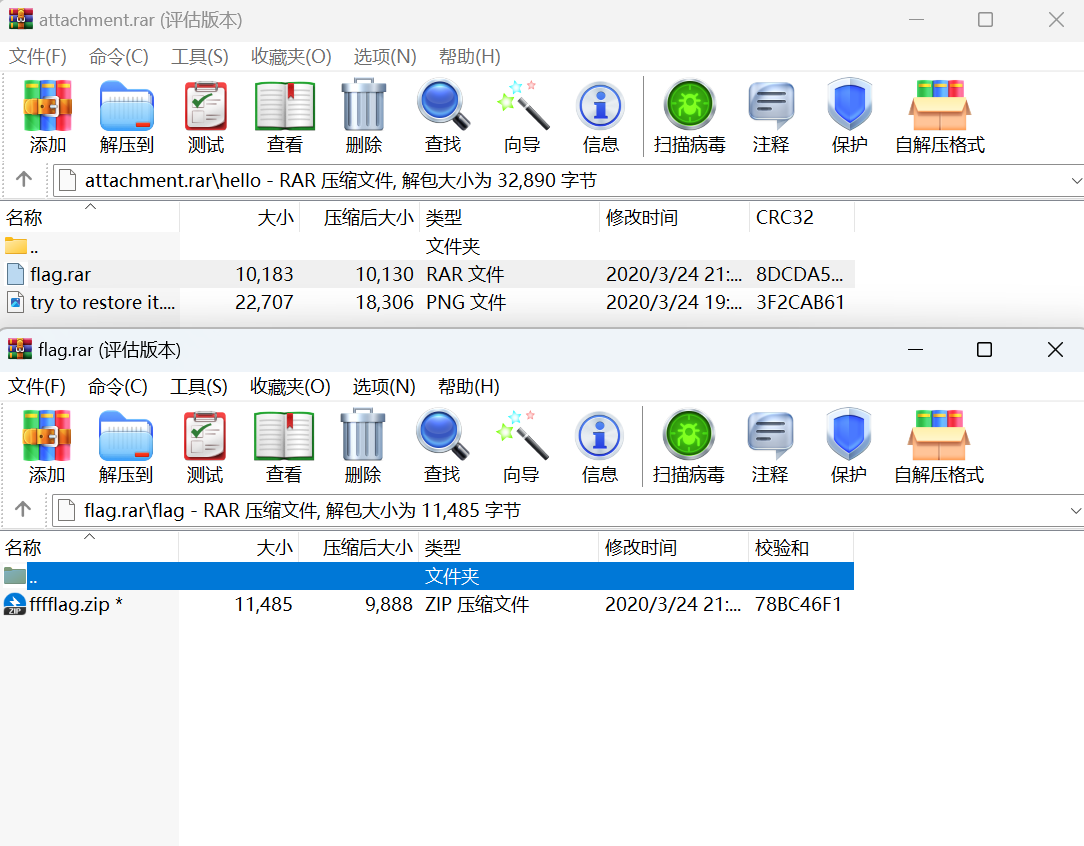
Task: Click 测试 icon in attachment.rar window
Action: [x=205, y=106]
